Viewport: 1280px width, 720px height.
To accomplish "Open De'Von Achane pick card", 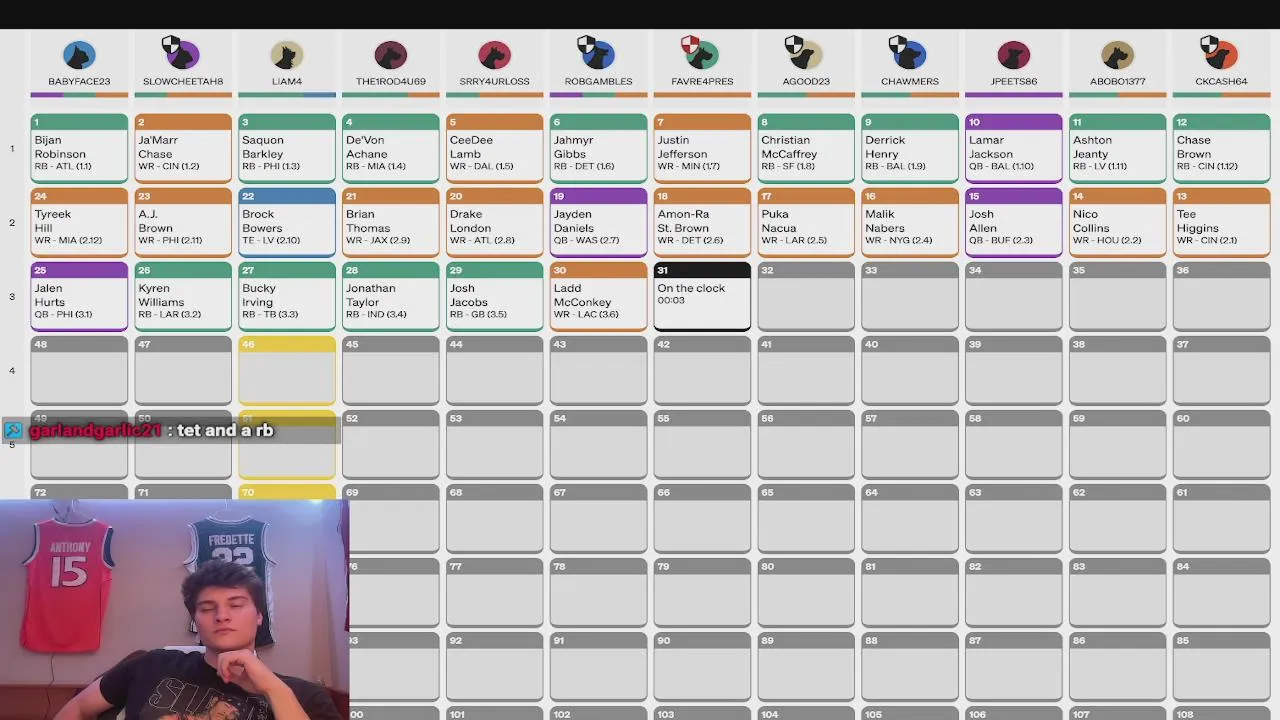I will coord(391,148).
